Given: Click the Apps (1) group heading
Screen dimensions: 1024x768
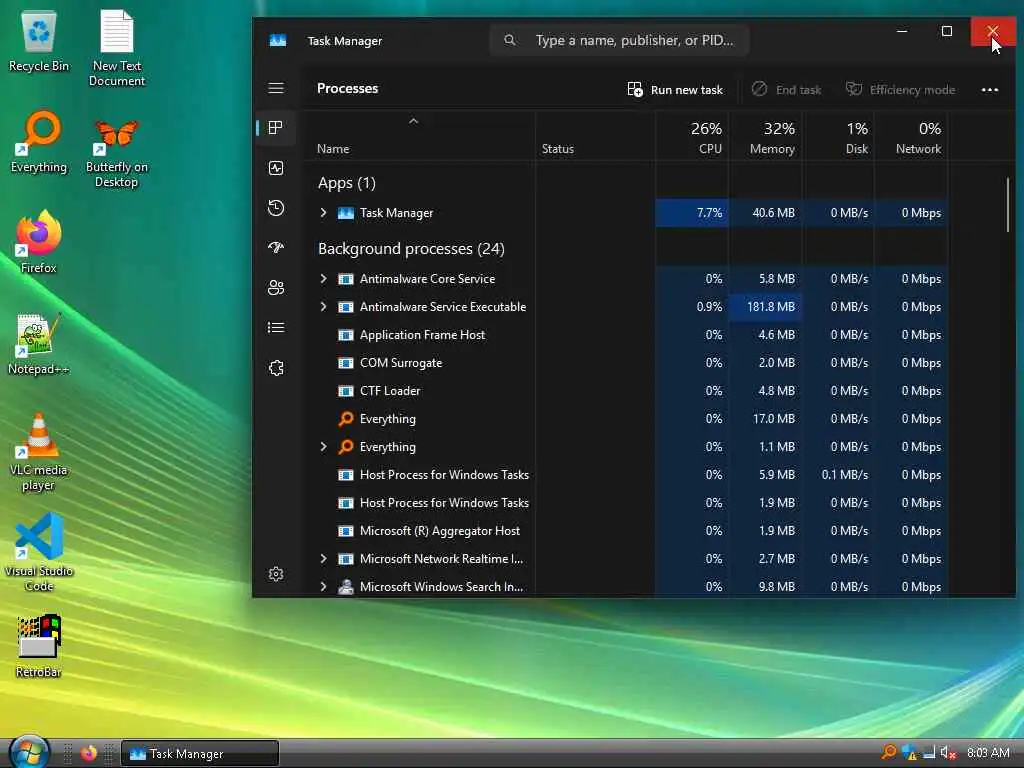Looking at the screenshot, I should (347, 183).
